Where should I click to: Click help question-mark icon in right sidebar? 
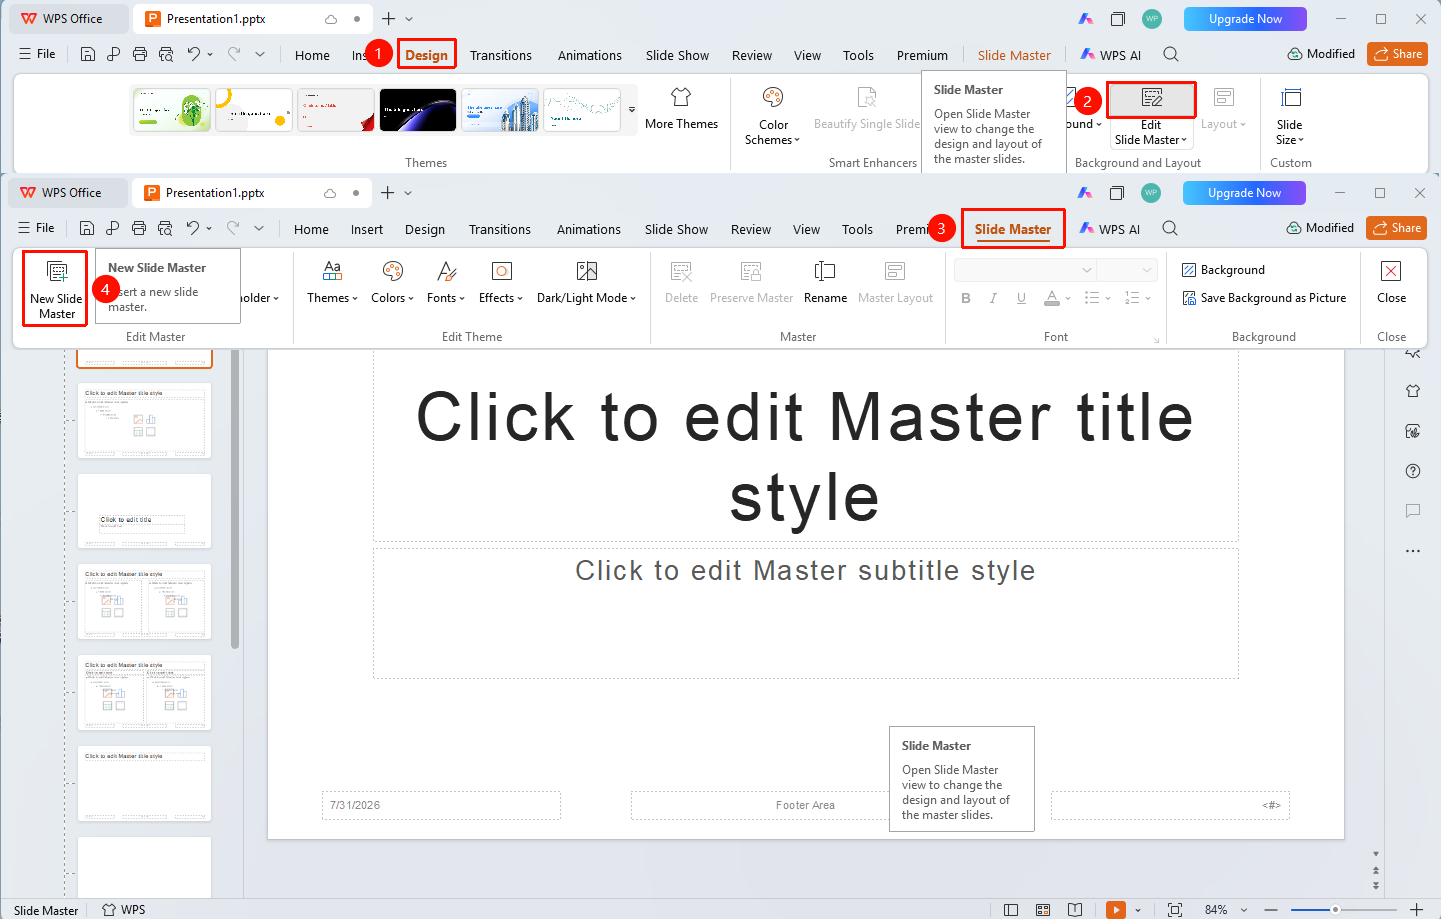click(1413, 471)
